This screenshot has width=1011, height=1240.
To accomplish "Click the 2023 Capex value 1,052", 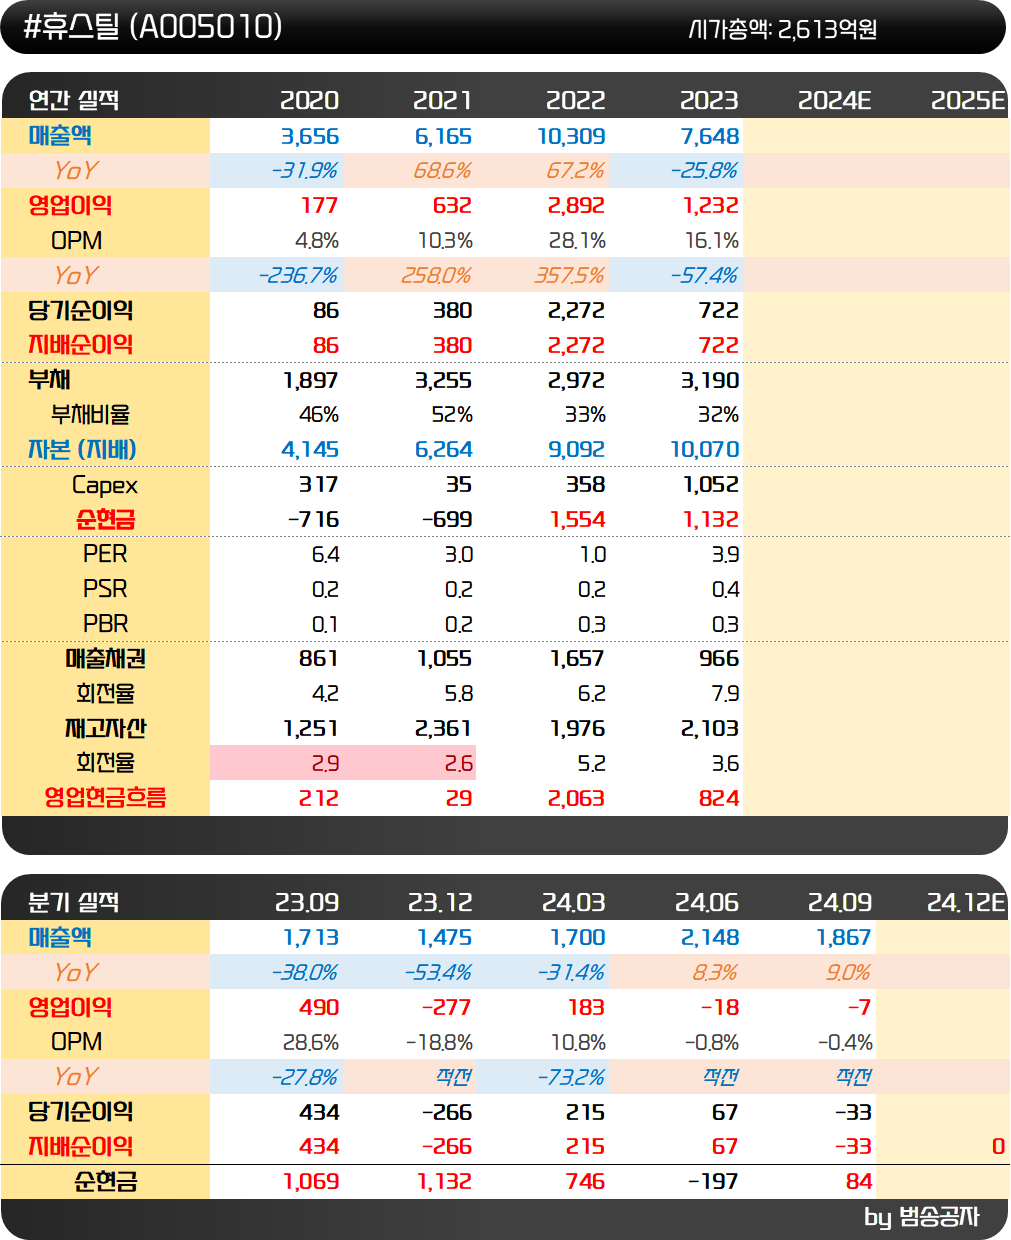I will tap(711, 485).
